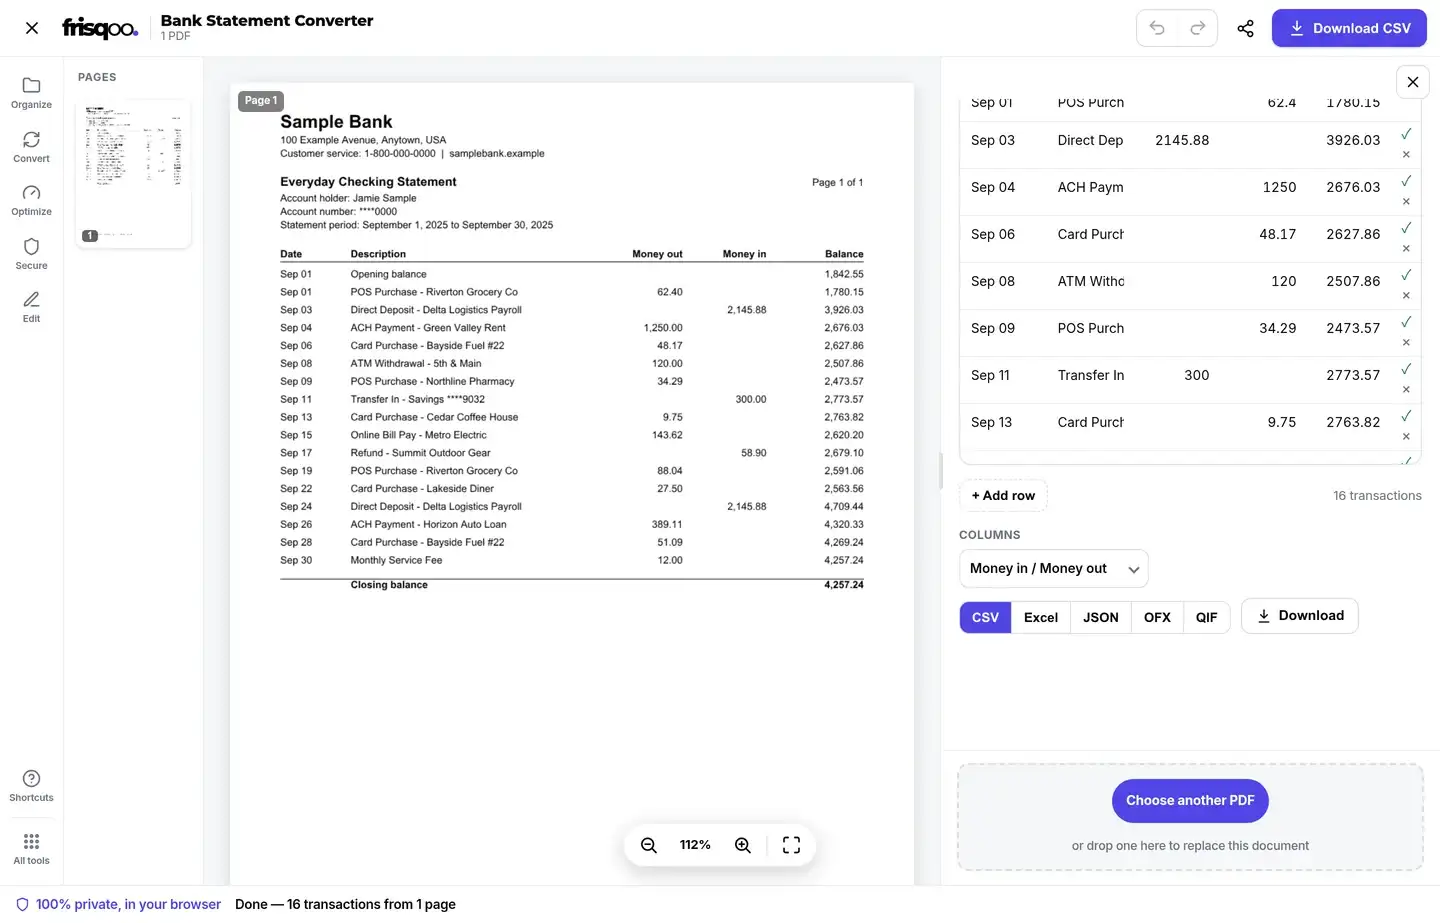Open the Edit tool in sidebar
This screenshot has height=923, width=1440.
click(x=31, y=306)
